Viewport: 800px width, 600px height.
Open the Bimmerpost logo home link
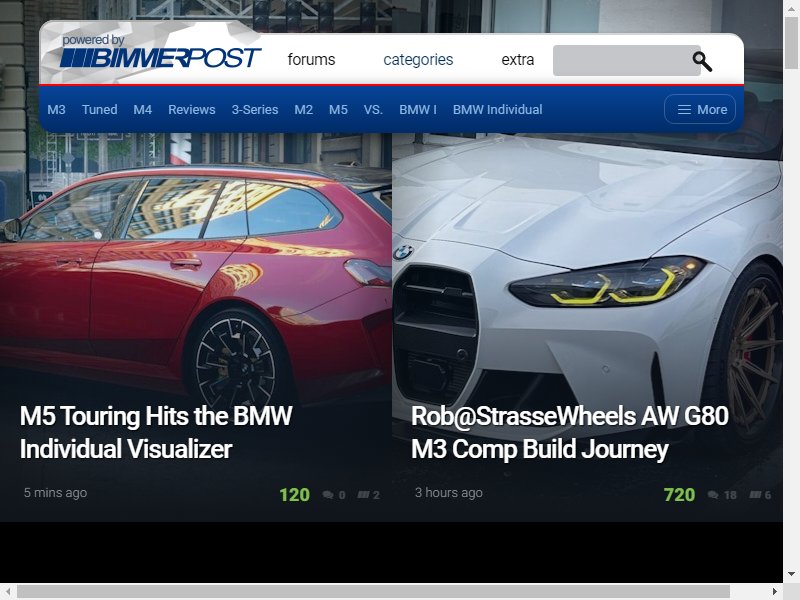161,52
